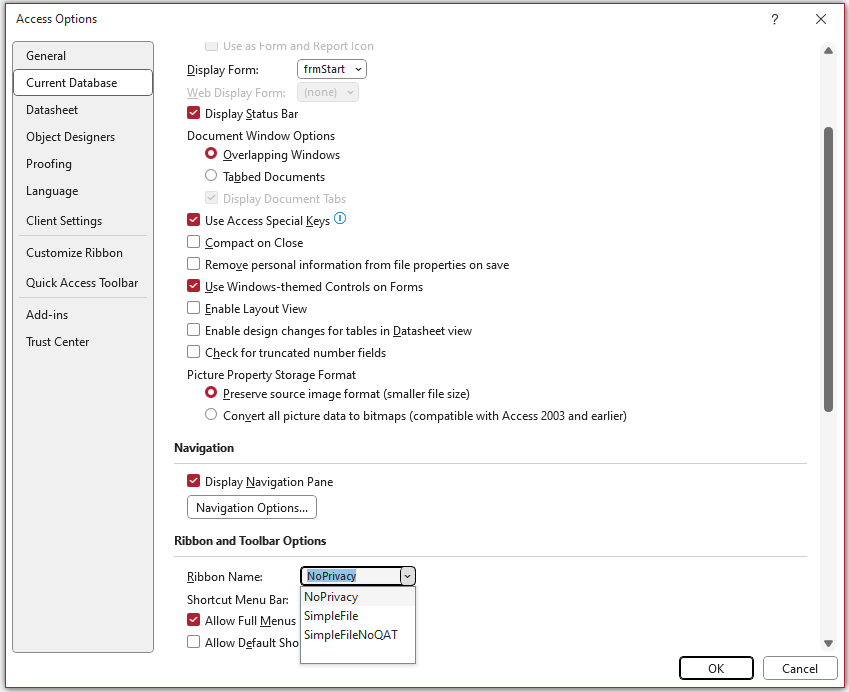Check Remove personal information on save
Image resolution: width=849 pixels, height=692 pixels.
(x=193, y=264)
